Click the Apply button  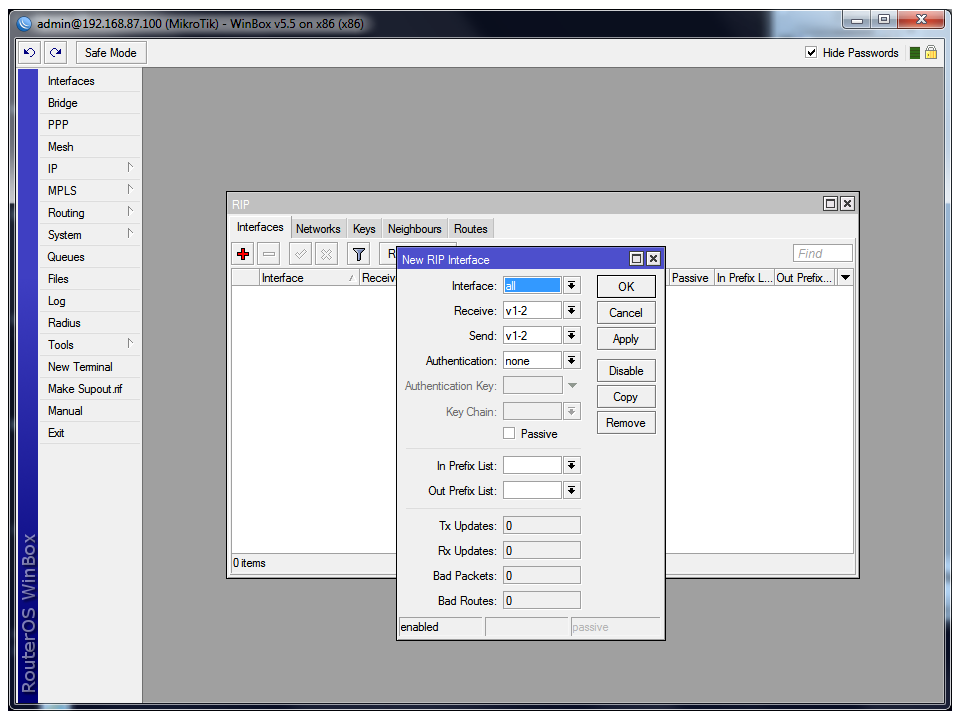click(626, 339)
